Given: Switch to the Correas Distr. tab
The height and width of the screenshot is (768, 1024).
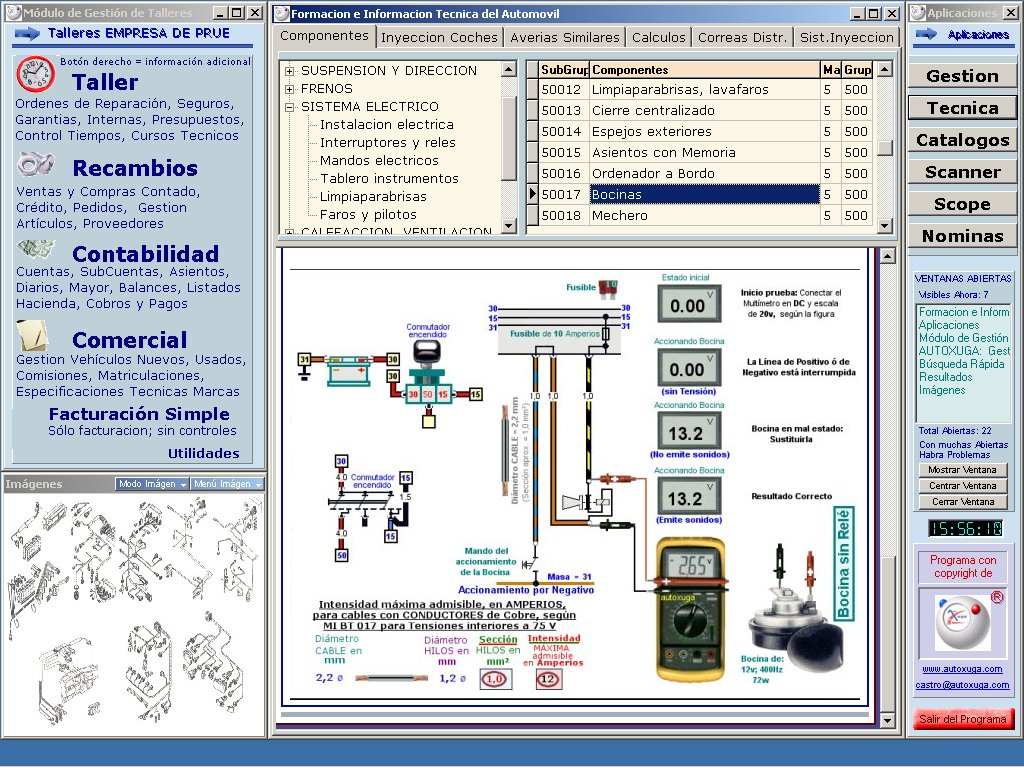Looking at the screenshot, I should tap(743, 38).
